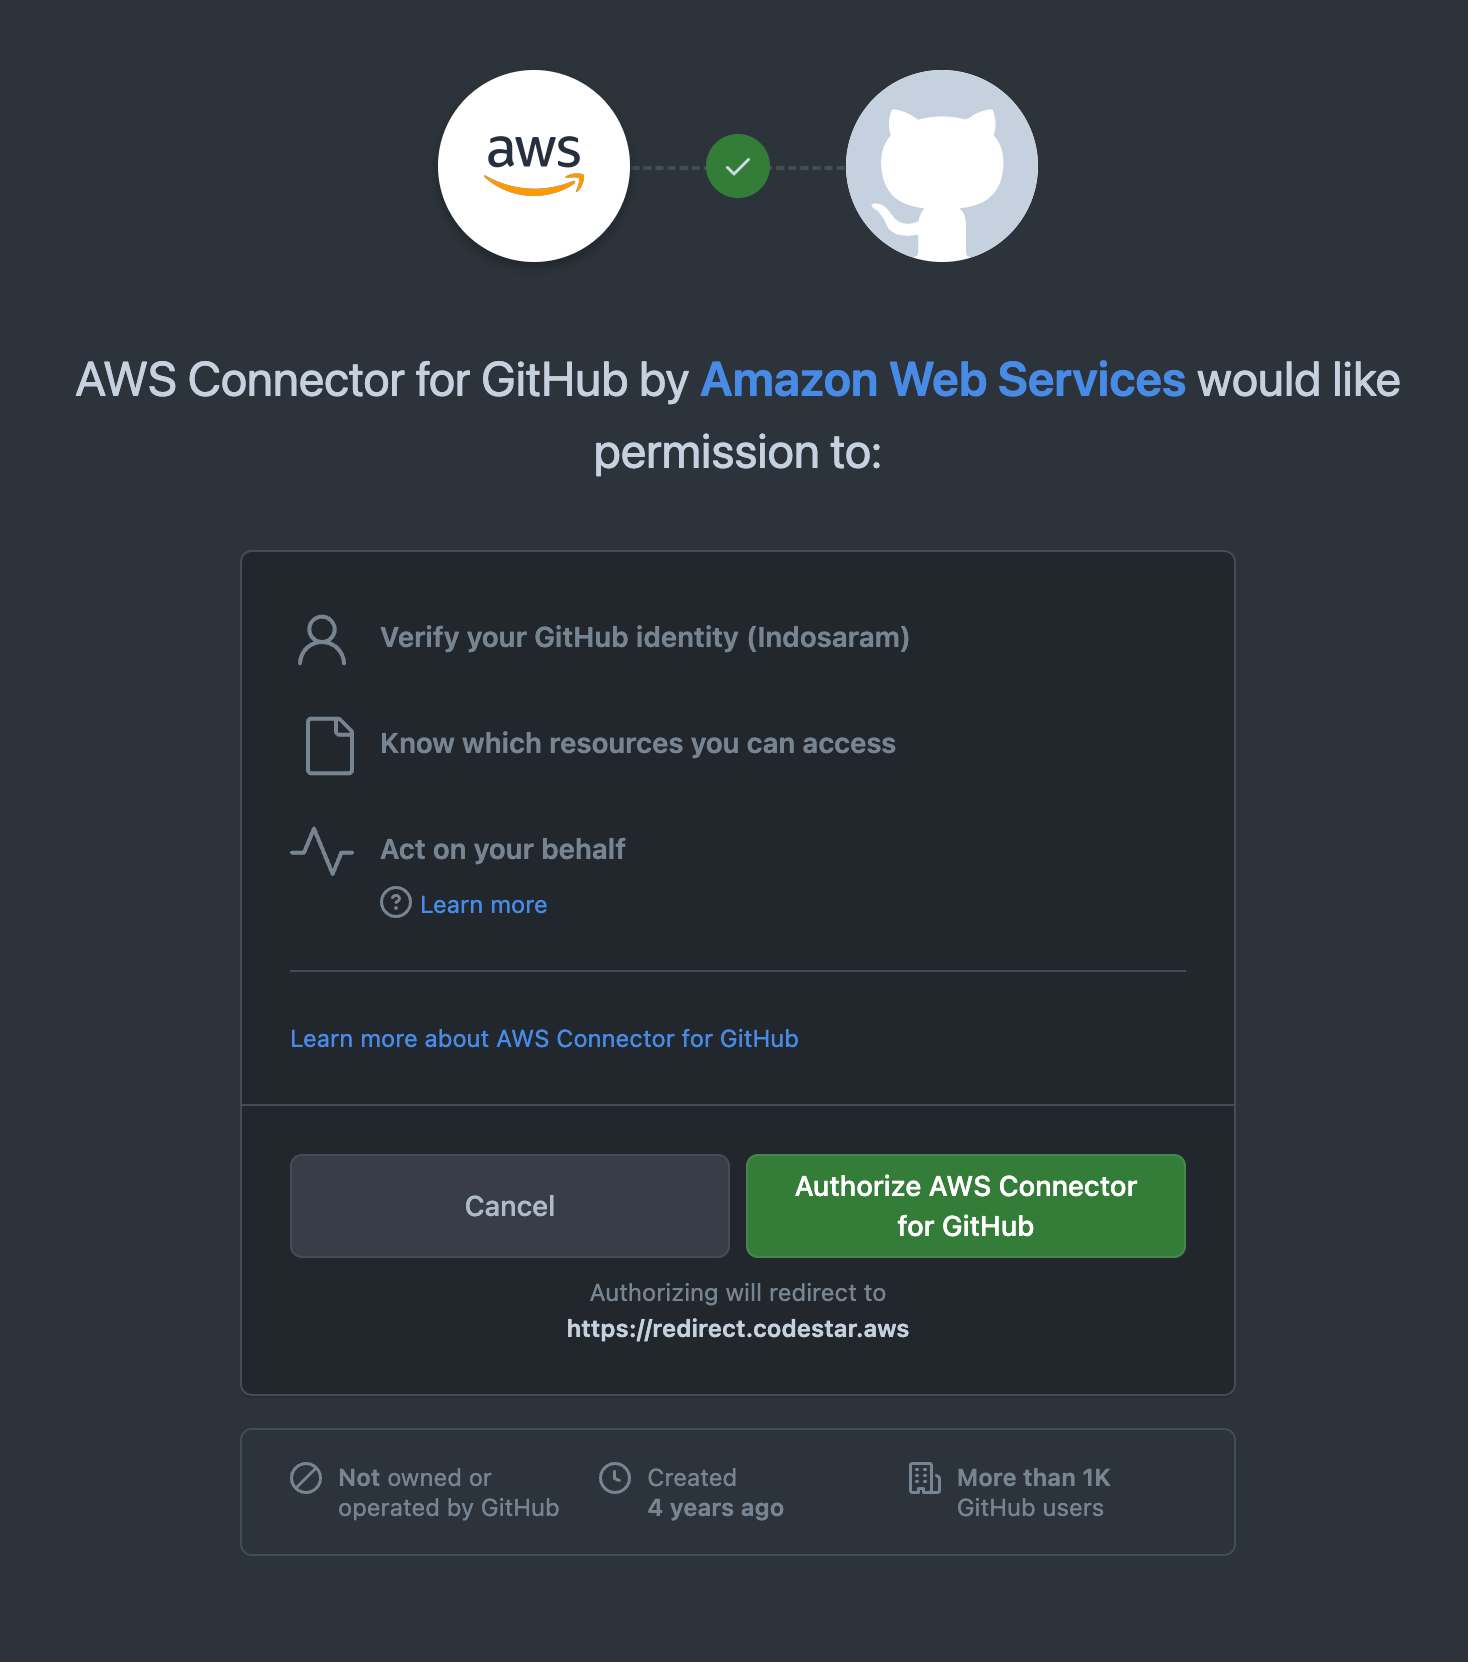Click More than 1K GitHub users text

1034,1492
